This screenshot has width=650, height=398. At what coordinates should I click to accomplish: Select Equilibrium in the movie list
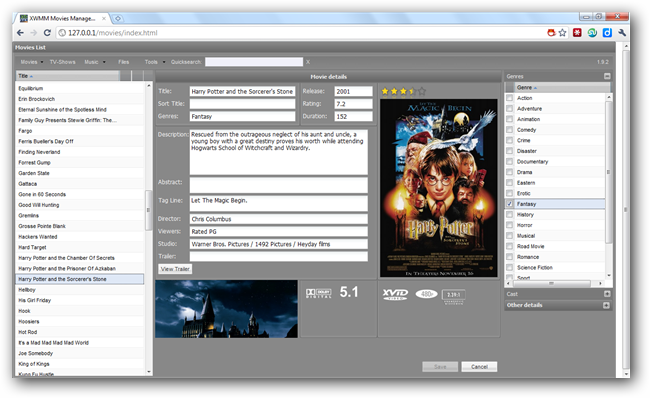[x=80, y=88]
